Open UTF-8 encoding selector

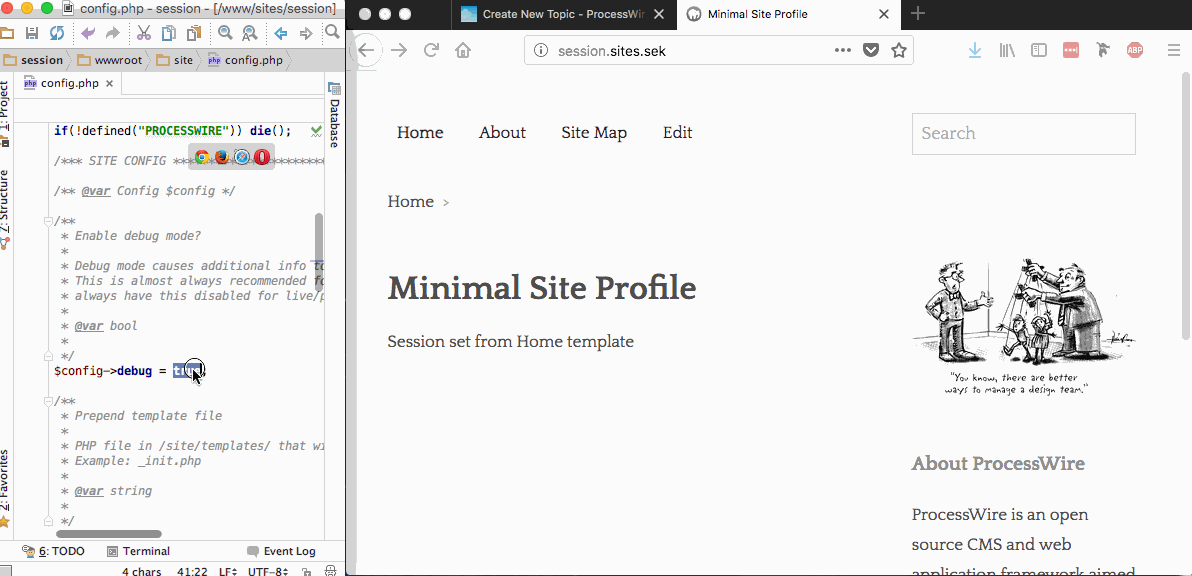(x=268, y=571)
